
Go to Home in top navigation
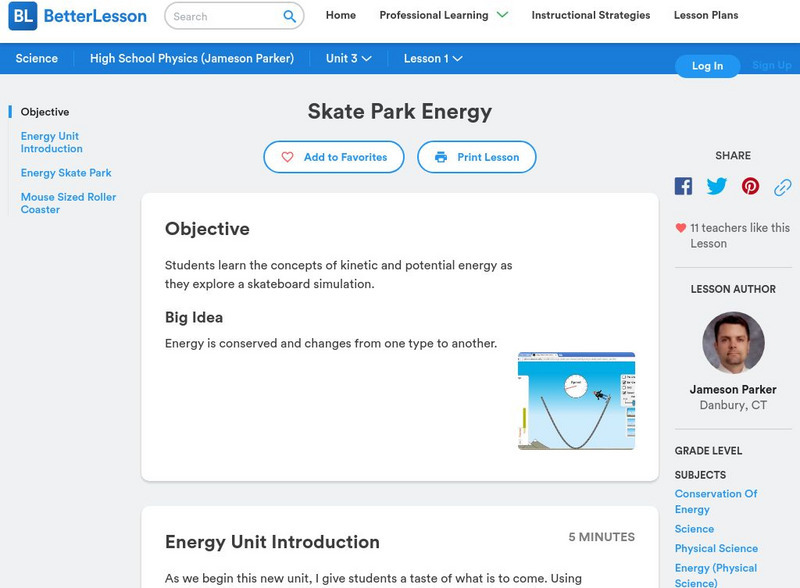click(x=341, y=15)
